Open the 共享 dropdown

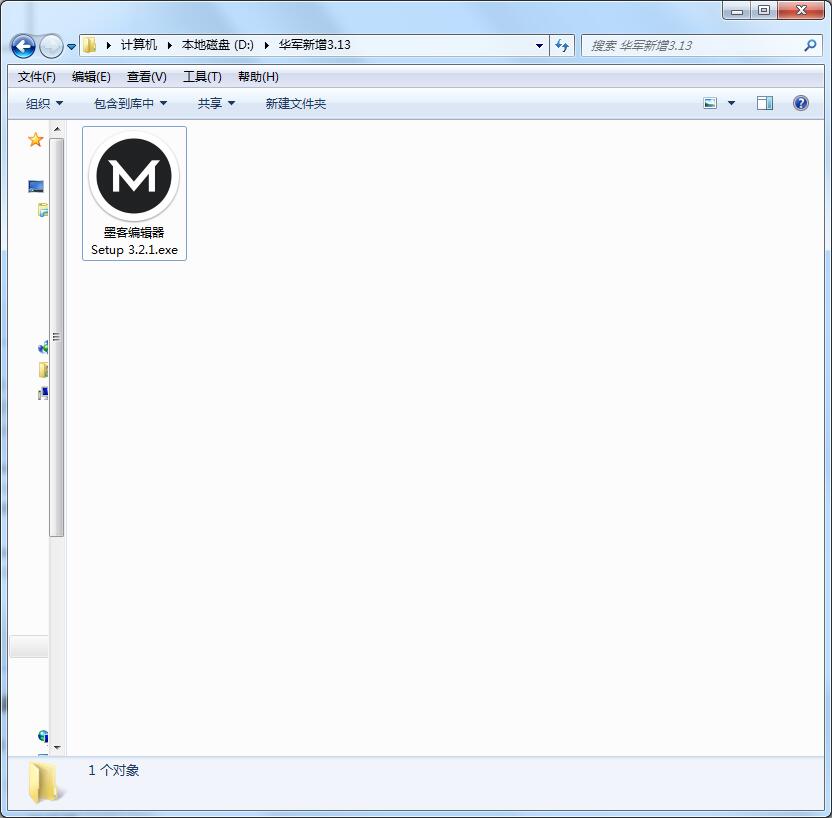pos(216,103)
